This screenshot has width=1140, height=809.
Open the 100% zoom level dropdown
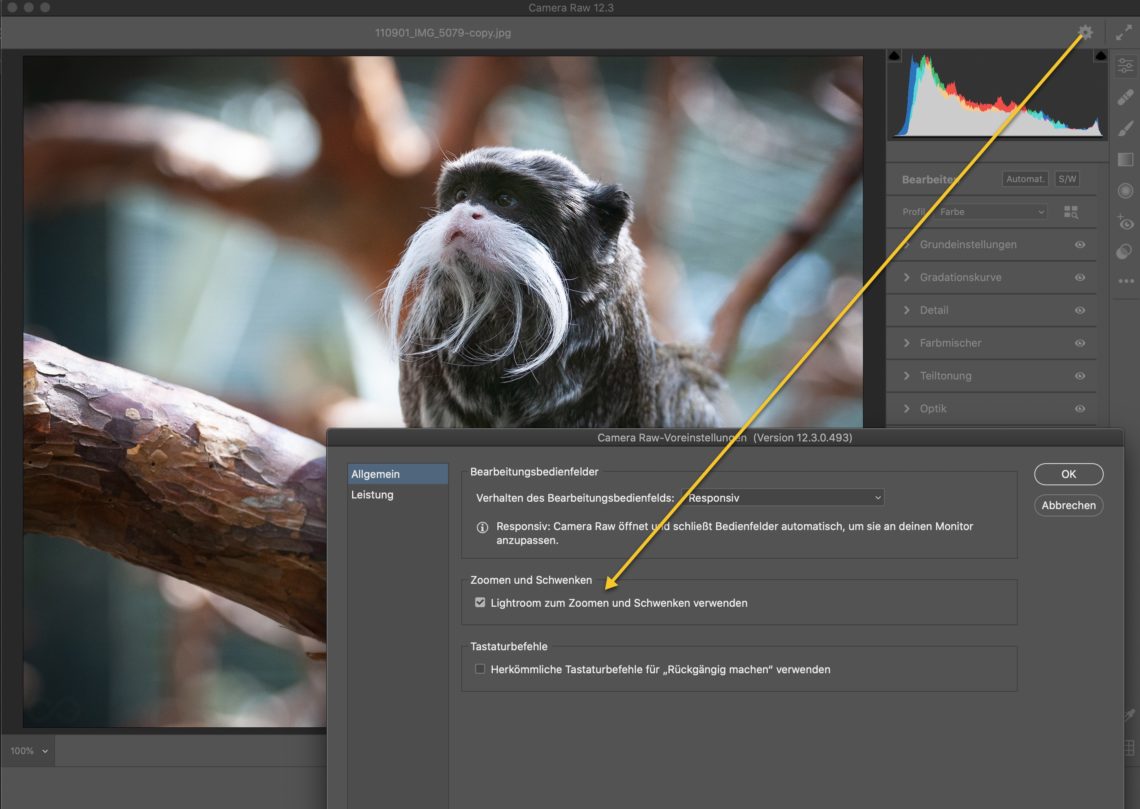pos(28,751)
